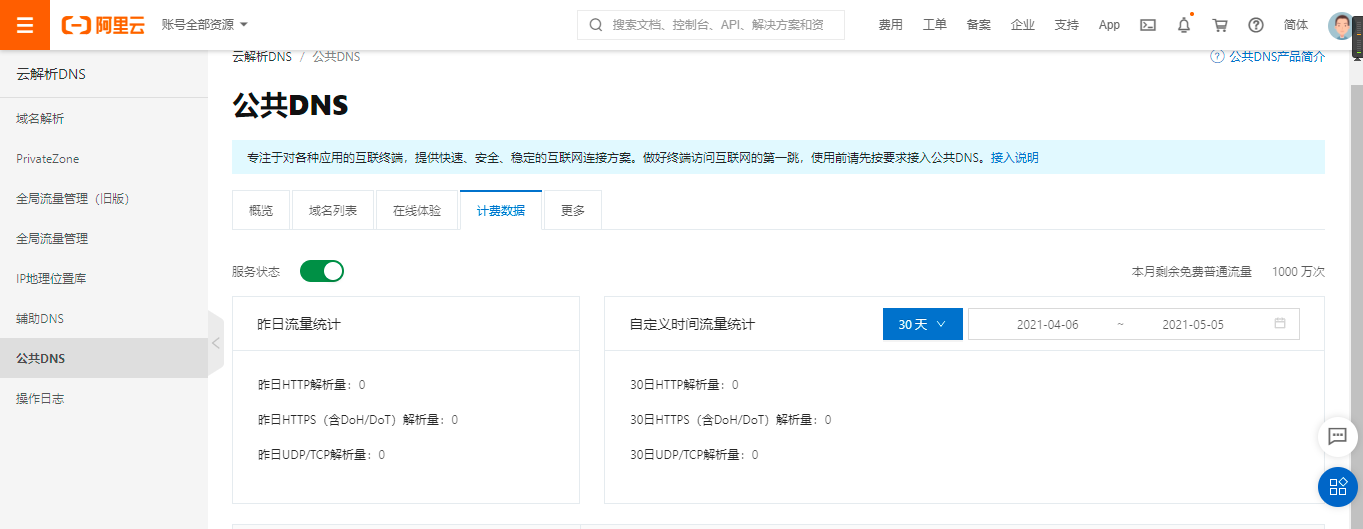This screenshot has height=529, width=1363.
Task: Click the Alibaba Cloud logo
Action: click(x=103, y=25)
